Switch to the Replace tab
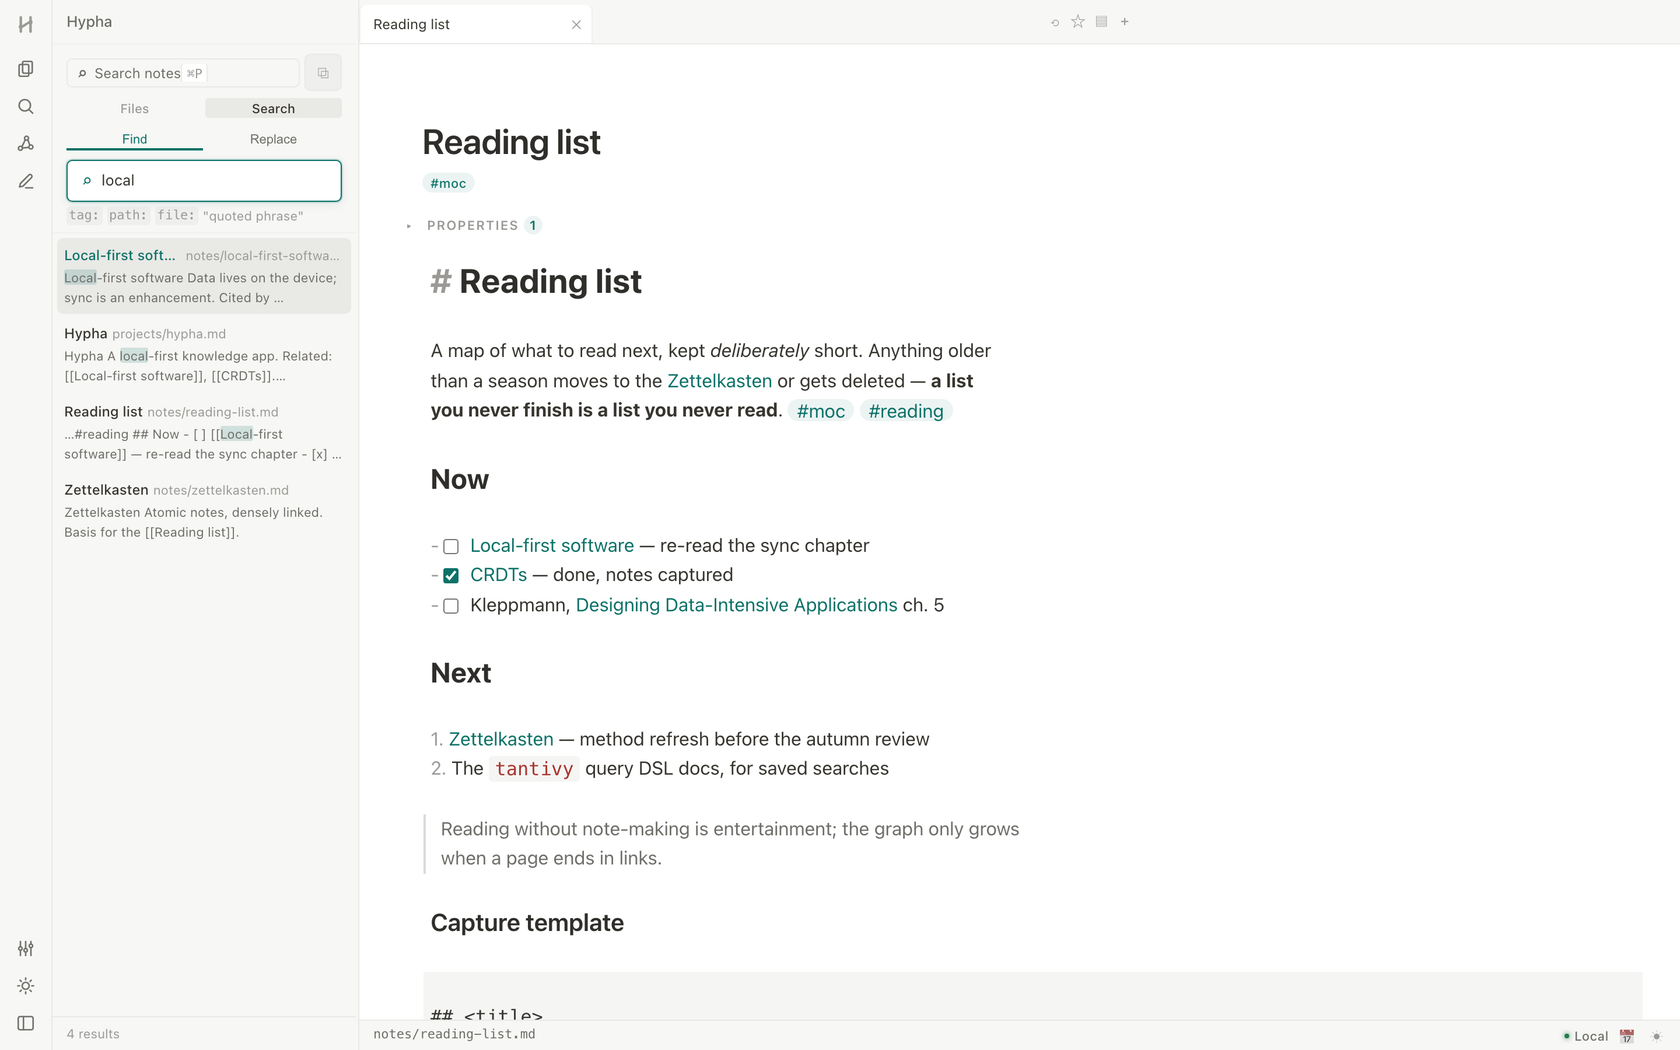Screen dimensions: 1680x1050 click(273, 139)
